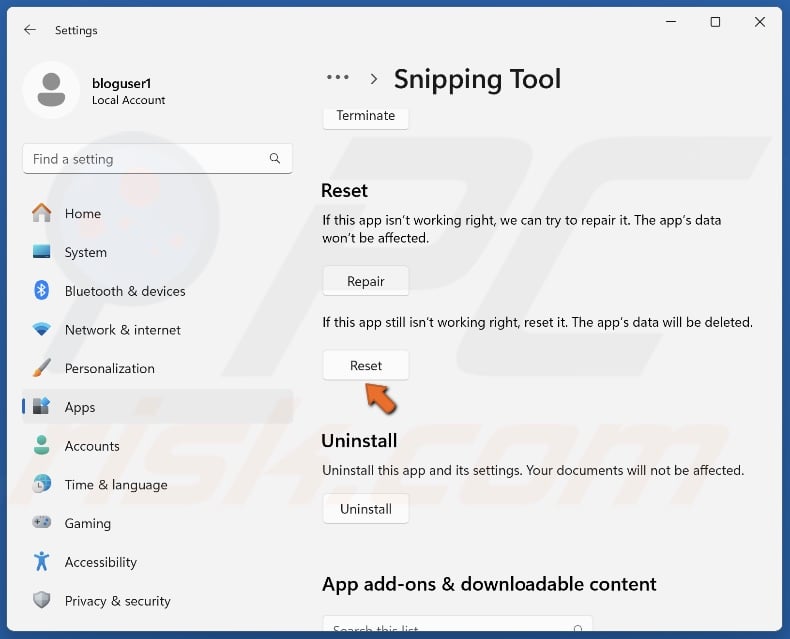Go to Time & language settings
The height and width of the screenshot is (639, 790).
pyautogui.click(x=158, y=484)
